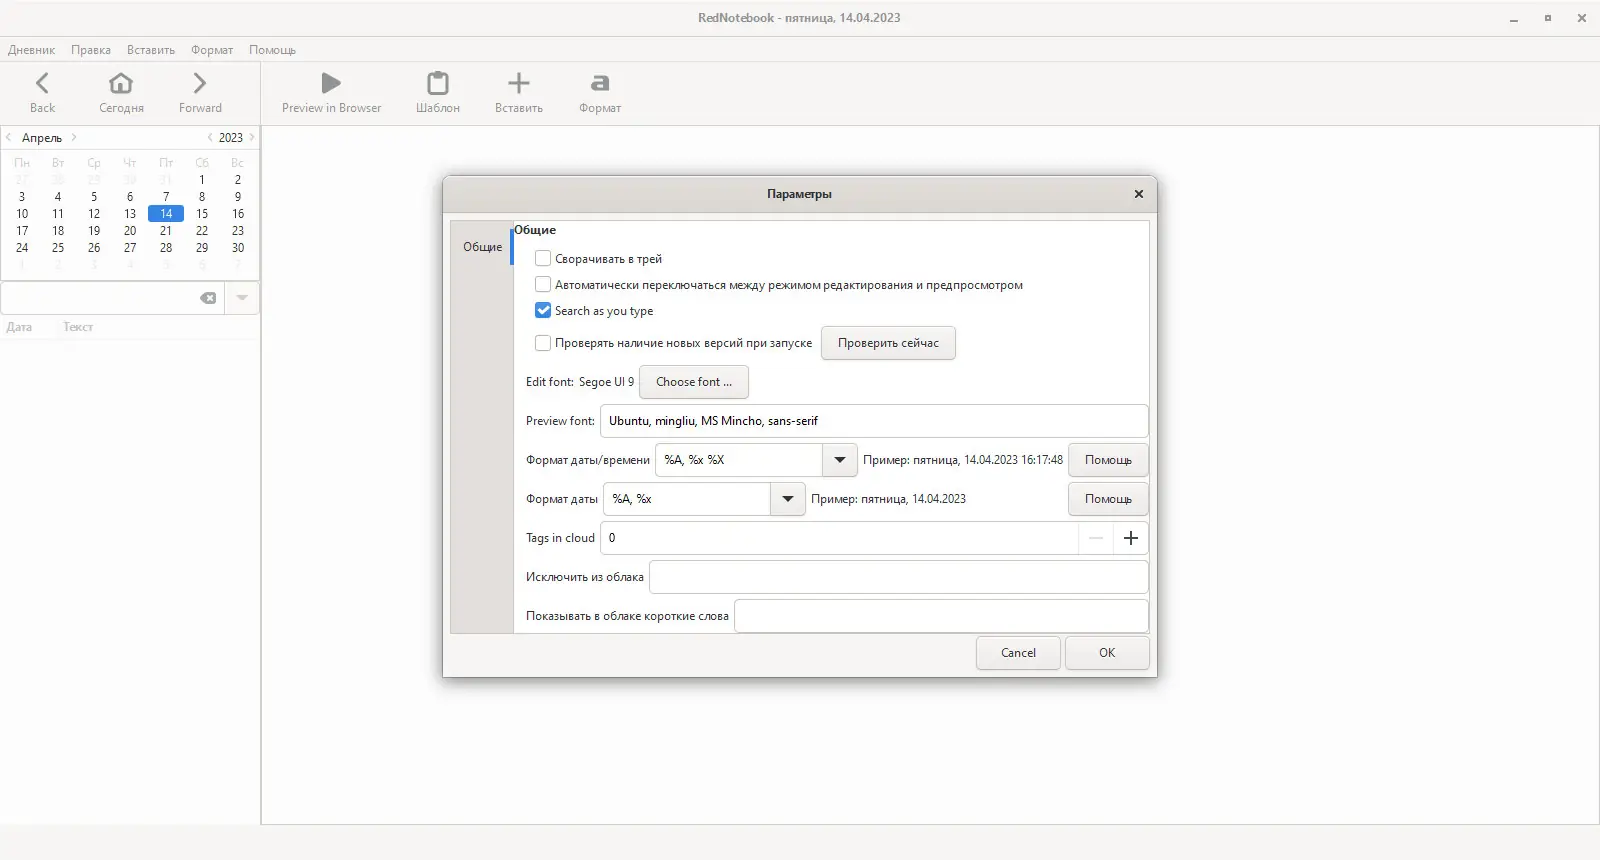Select the Общие tab in Параметры

482,247
